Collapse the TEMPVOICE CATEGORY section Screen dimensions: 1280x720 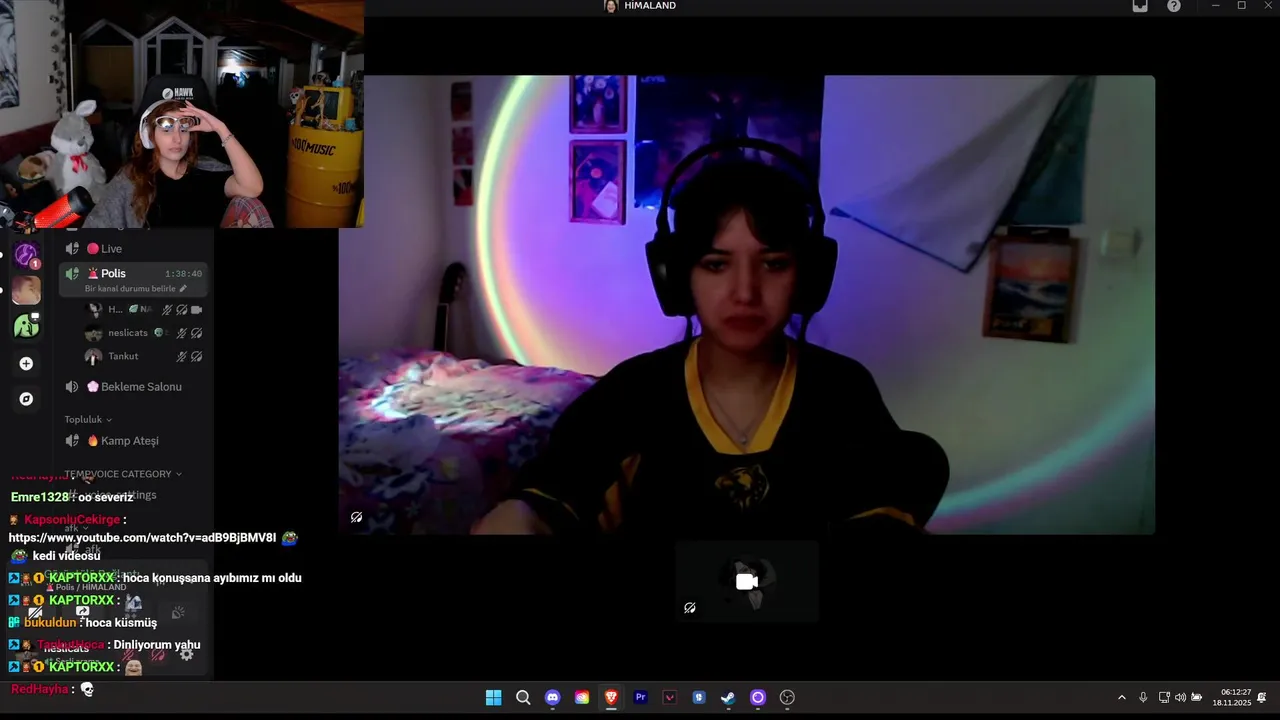[x=123, y=474]
